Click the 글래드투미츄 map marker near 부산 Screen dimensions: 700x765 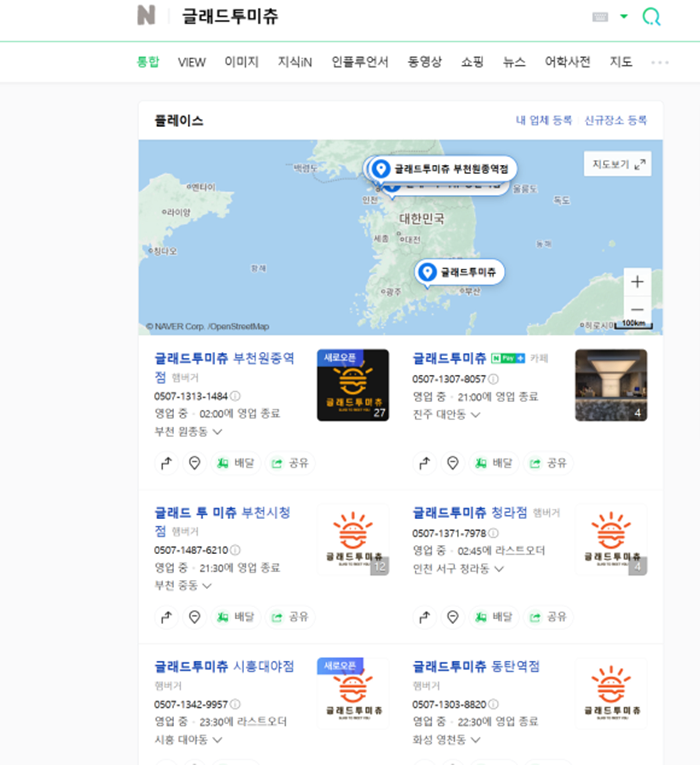pyautogui.click(x=459, y=272)
